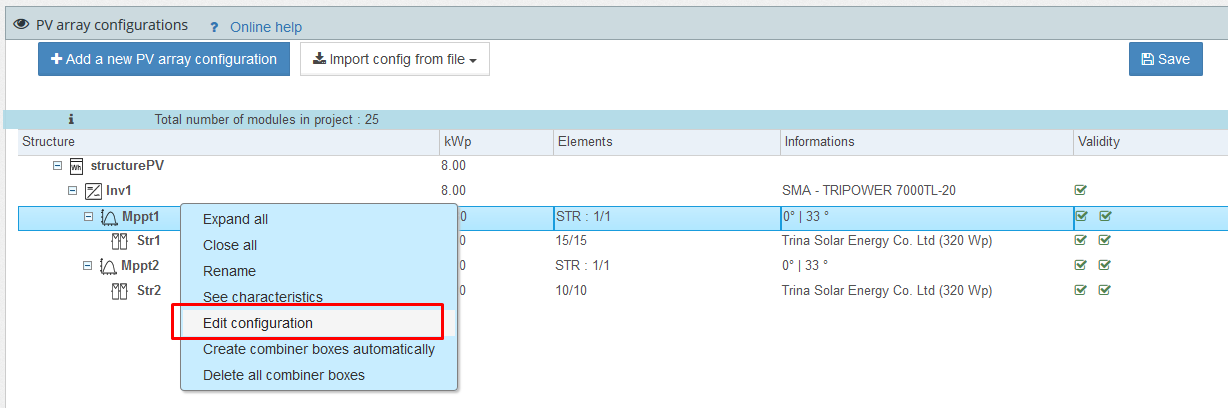
Task: Collapse the structurePV tree node
Action: (58, 165)
